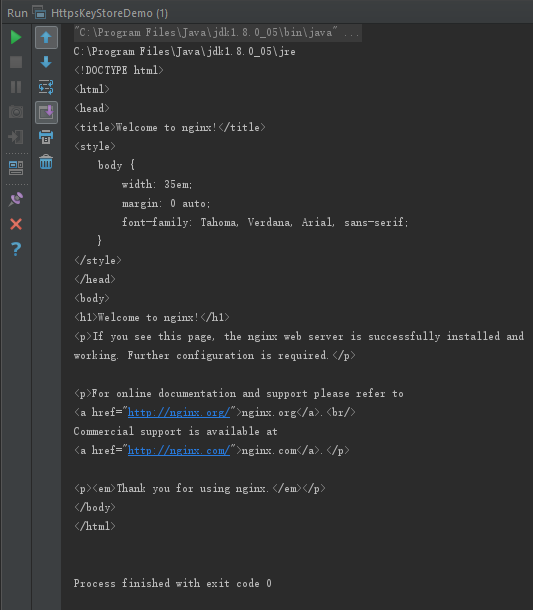The height and width of the screenshot is (610, 533).
Task: Open help via the question mark icon
Action: pyautogui.click(x=16, y=249)
